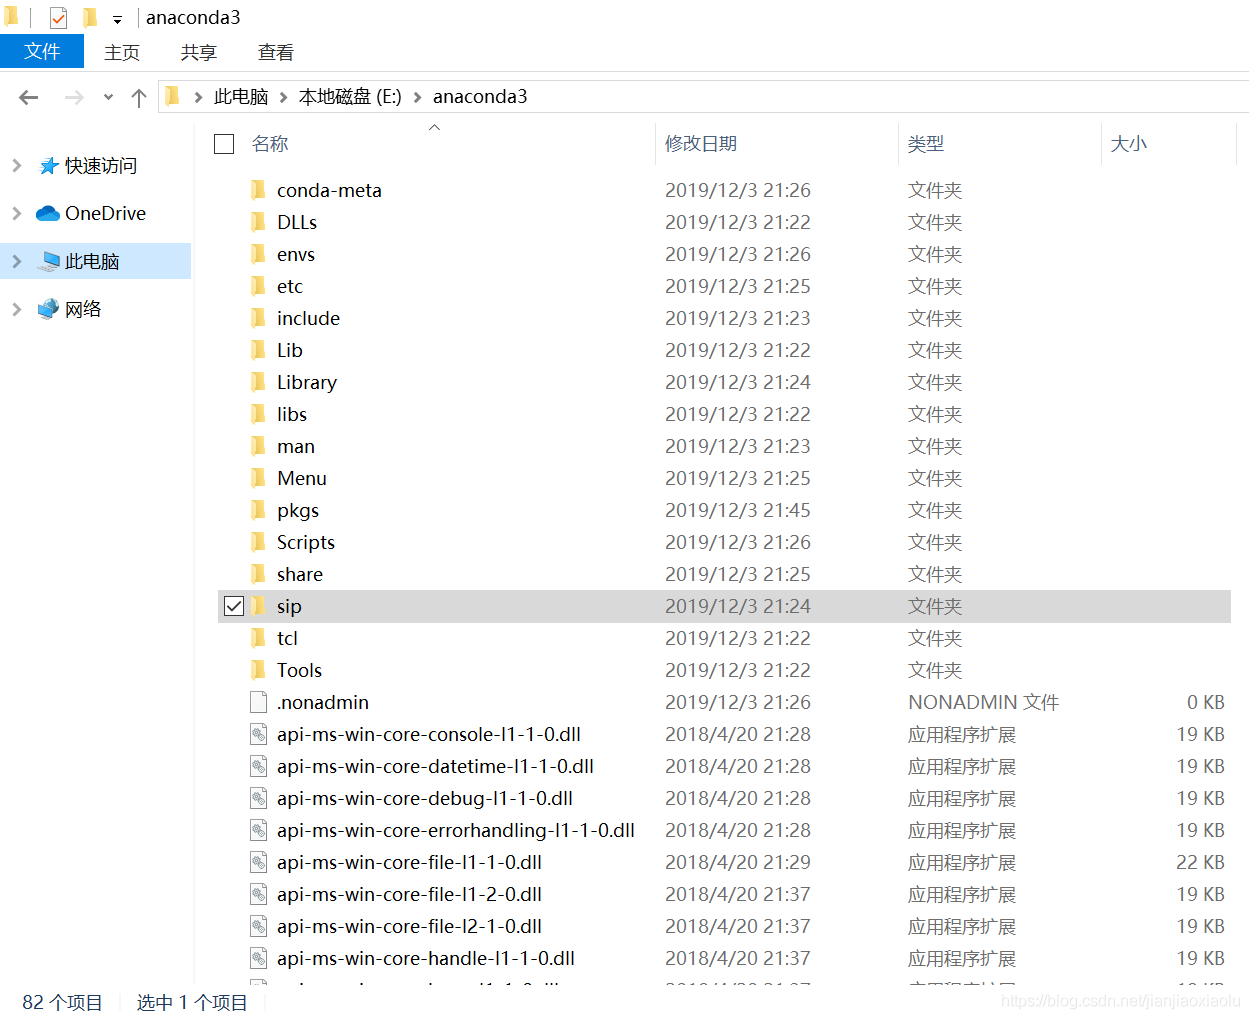Open the 查看 ribbon tab

(276, 52)
